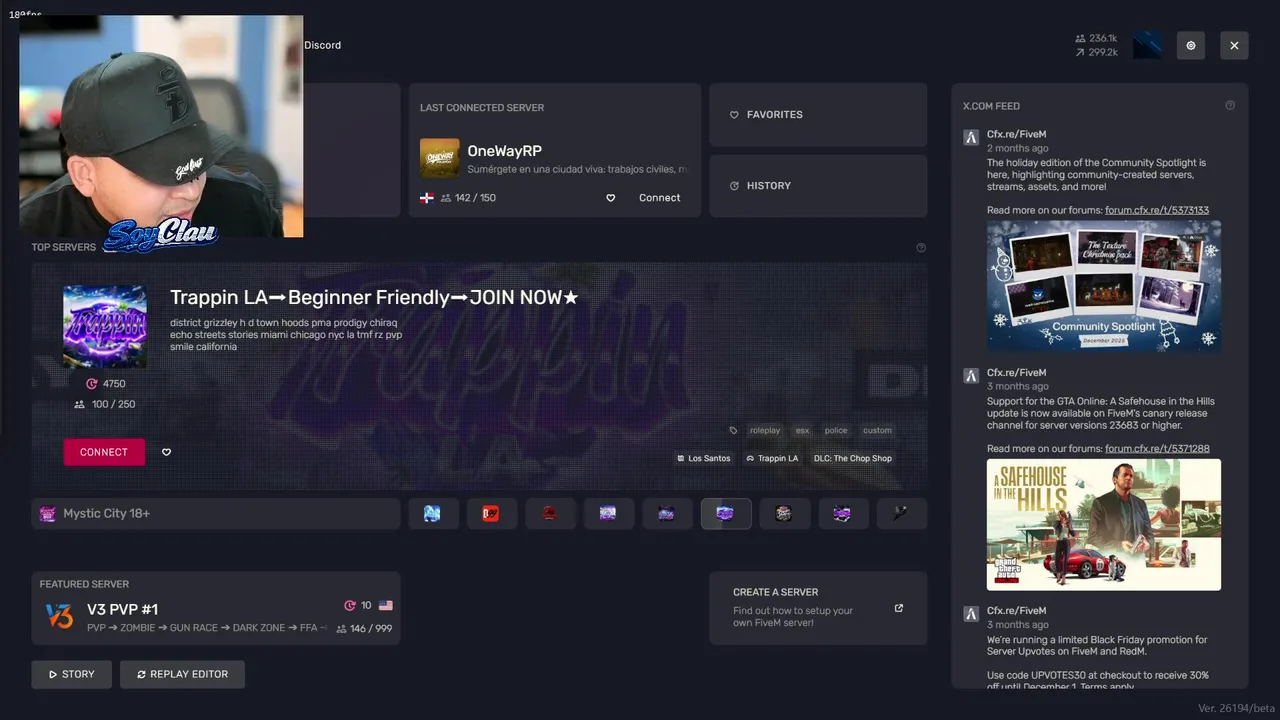
Task: Select the red 99 server icon
Action: pos(491,513)
